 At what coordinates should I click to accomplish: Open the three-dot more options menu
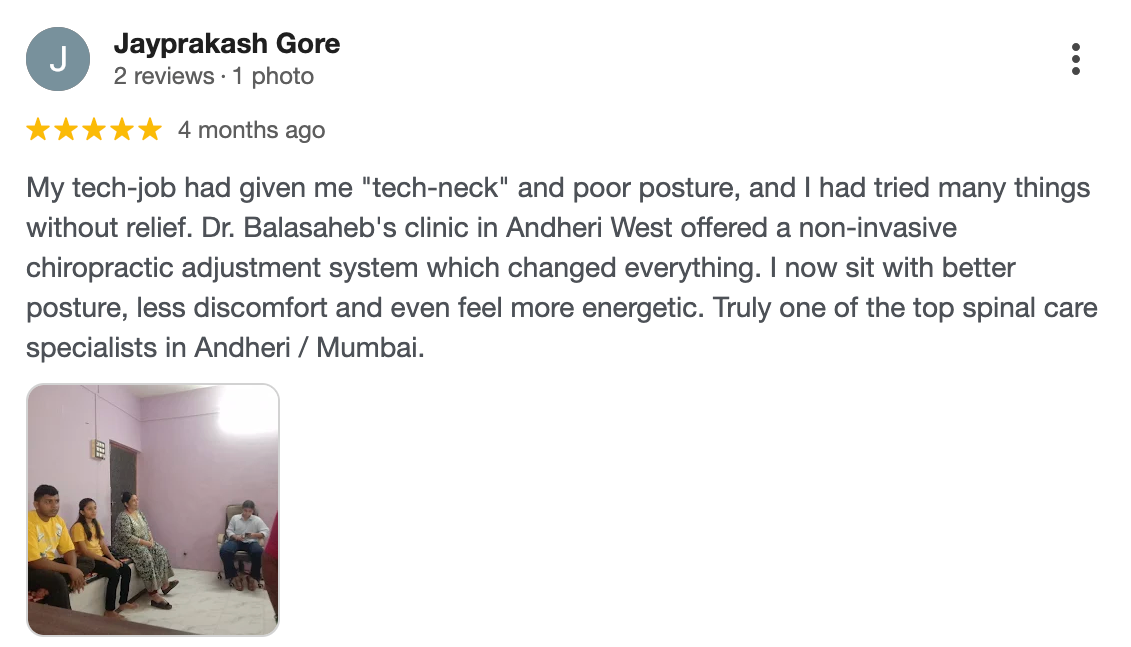tap(1075, 59)
